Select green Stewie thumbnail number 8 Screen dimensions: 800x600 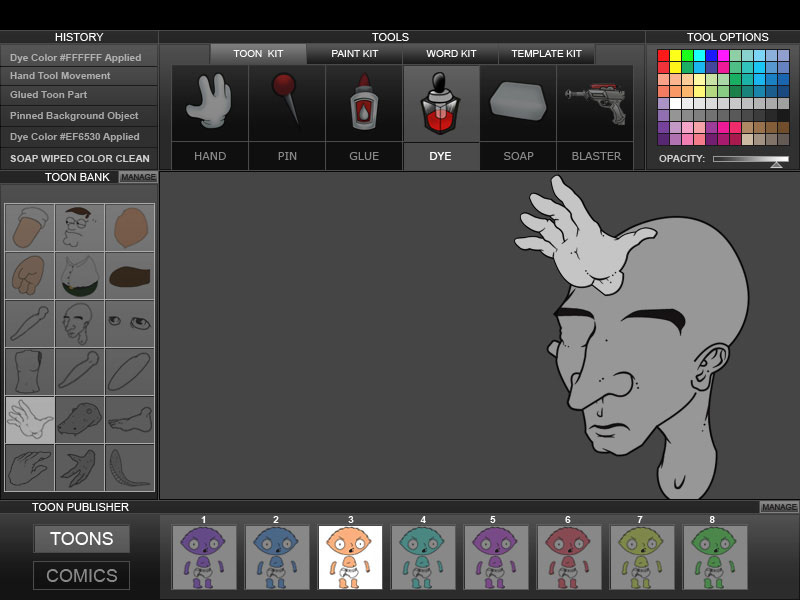tap(715, 558)
